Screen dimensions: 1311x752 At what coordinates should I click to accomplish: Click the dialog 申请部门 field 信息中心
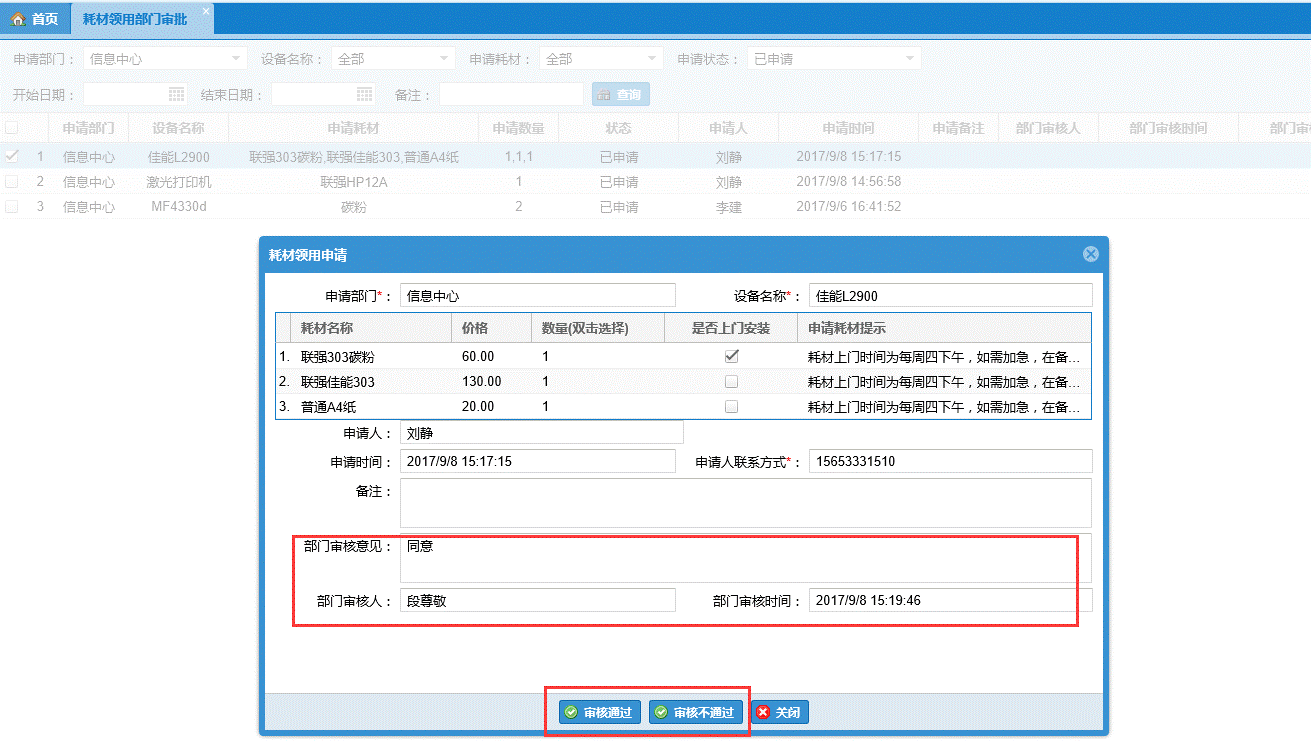(538, 295)
